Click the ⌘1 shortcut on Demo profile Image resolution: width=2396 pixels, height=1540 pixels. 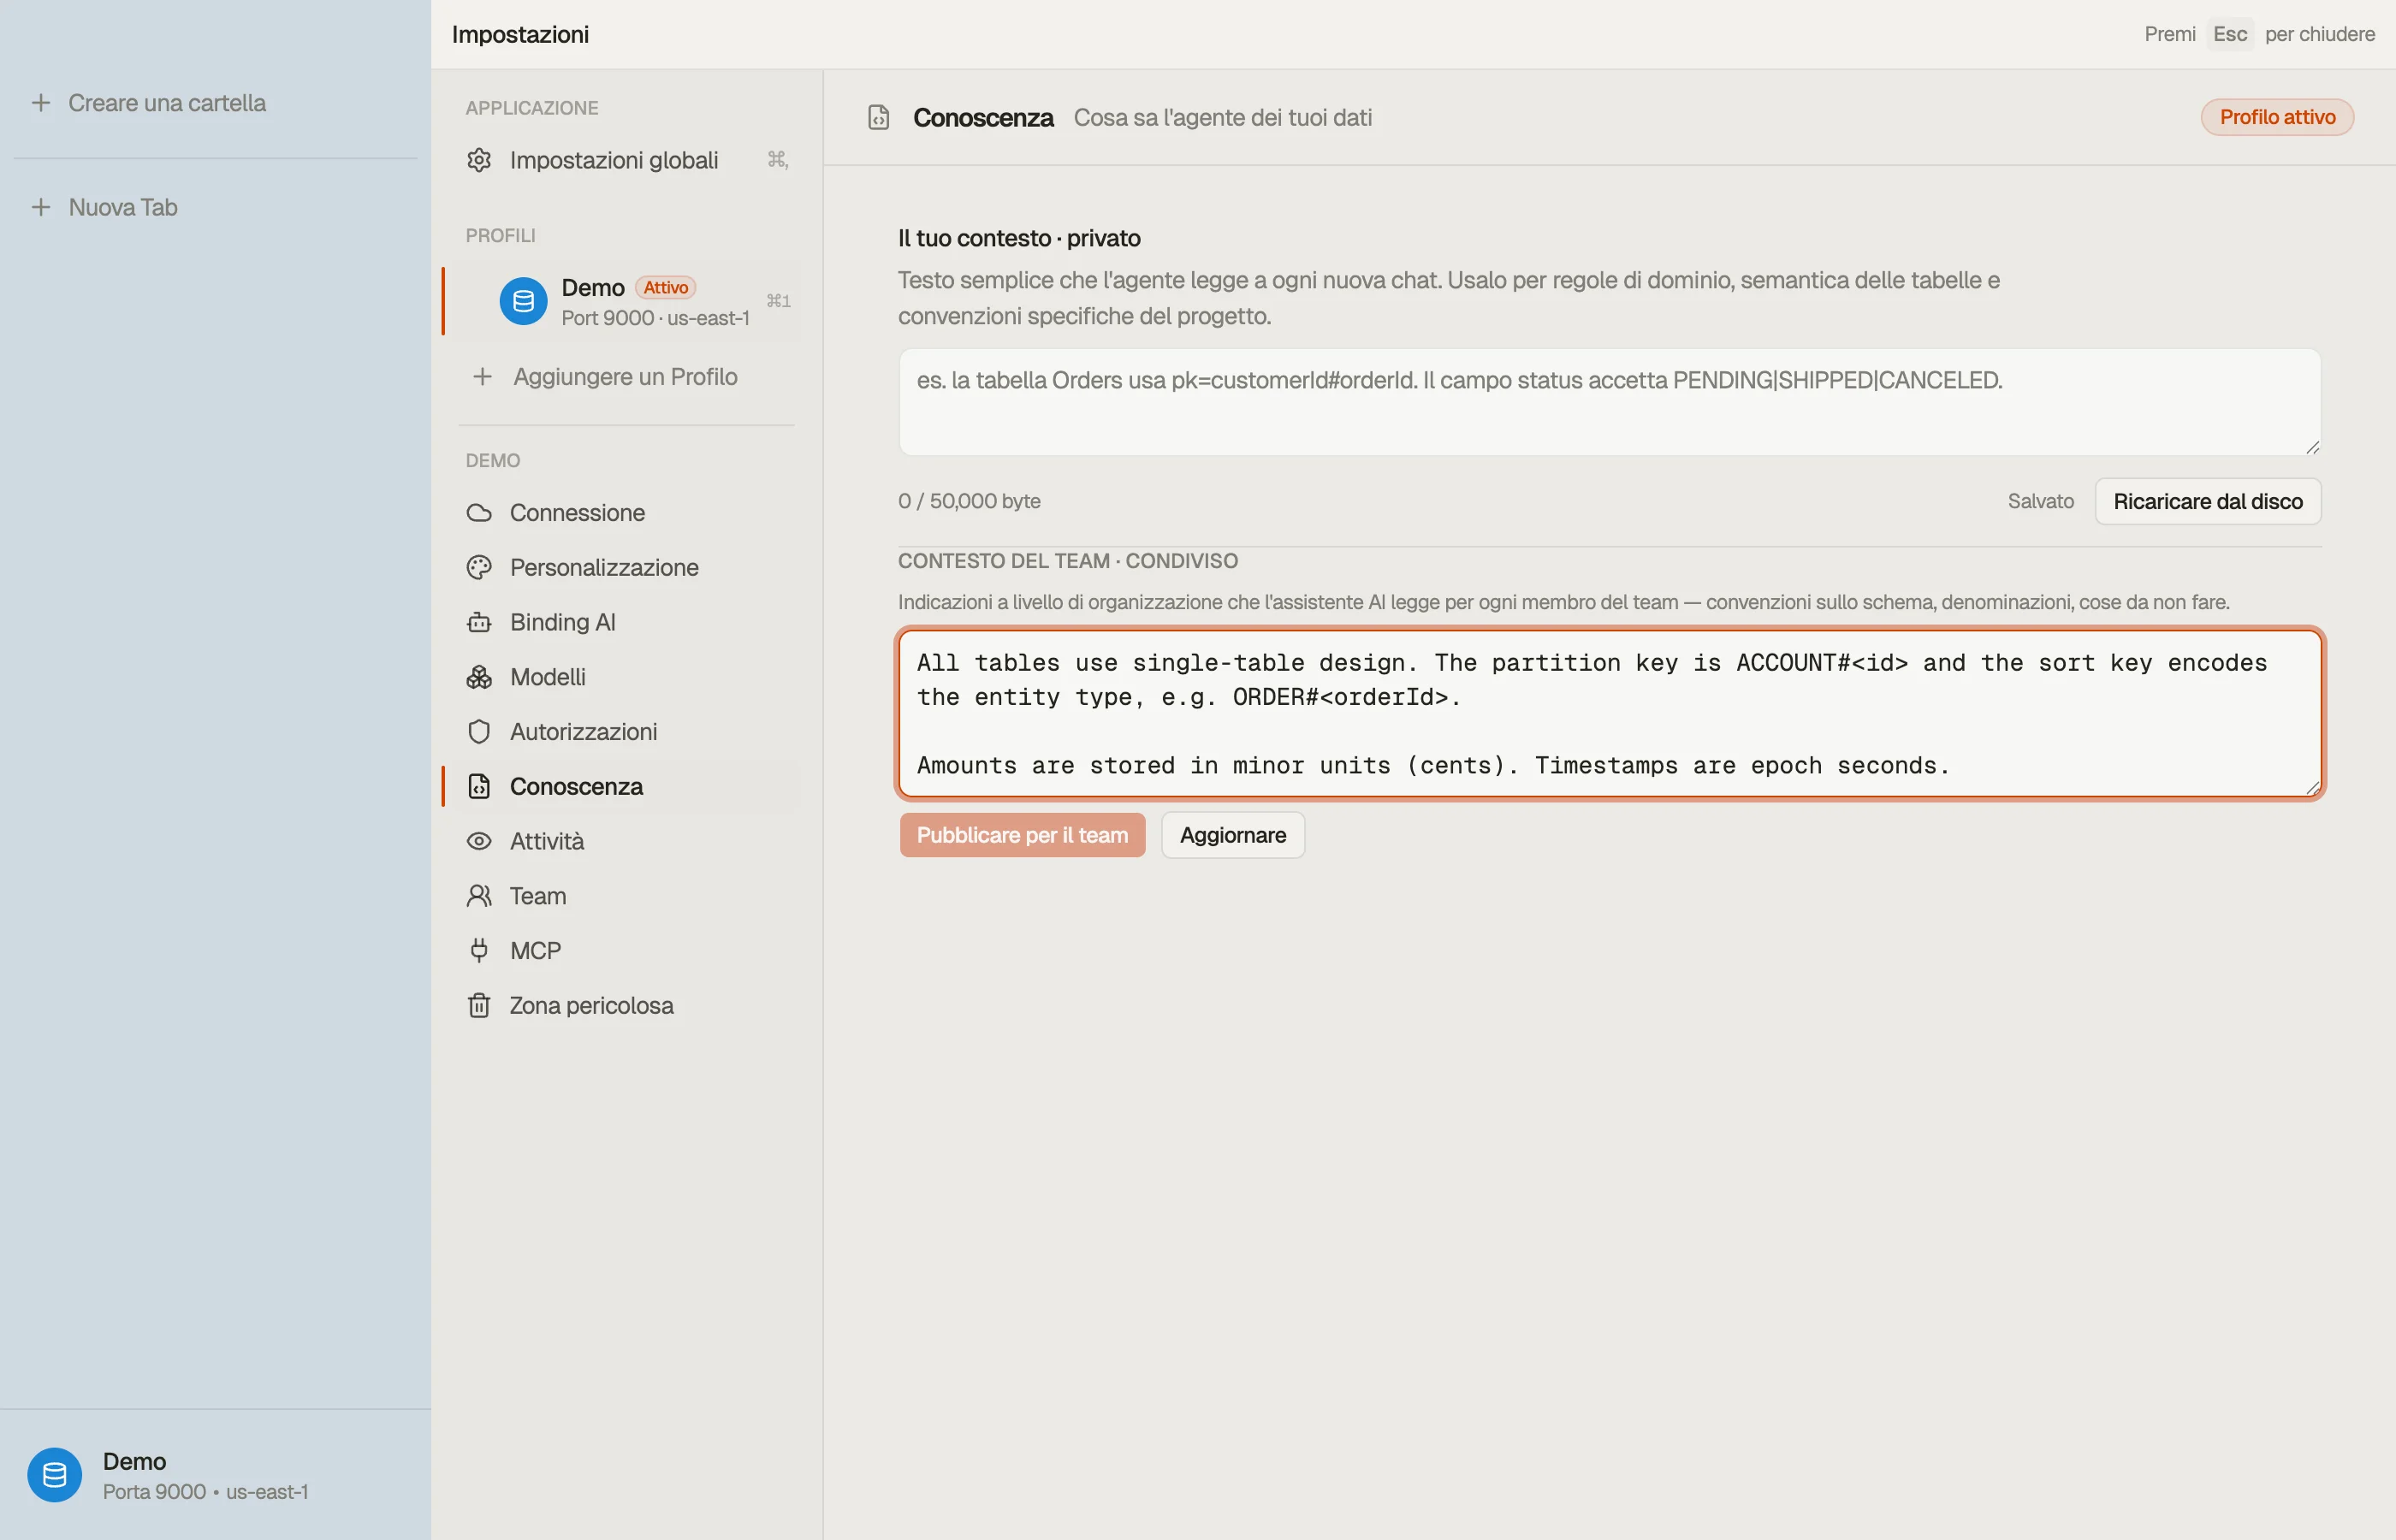click(x=778, y=301)
